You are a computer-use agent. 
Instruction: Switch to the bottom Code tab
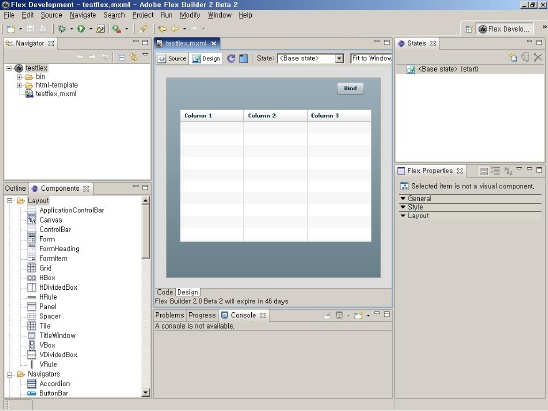click(165, 292)
